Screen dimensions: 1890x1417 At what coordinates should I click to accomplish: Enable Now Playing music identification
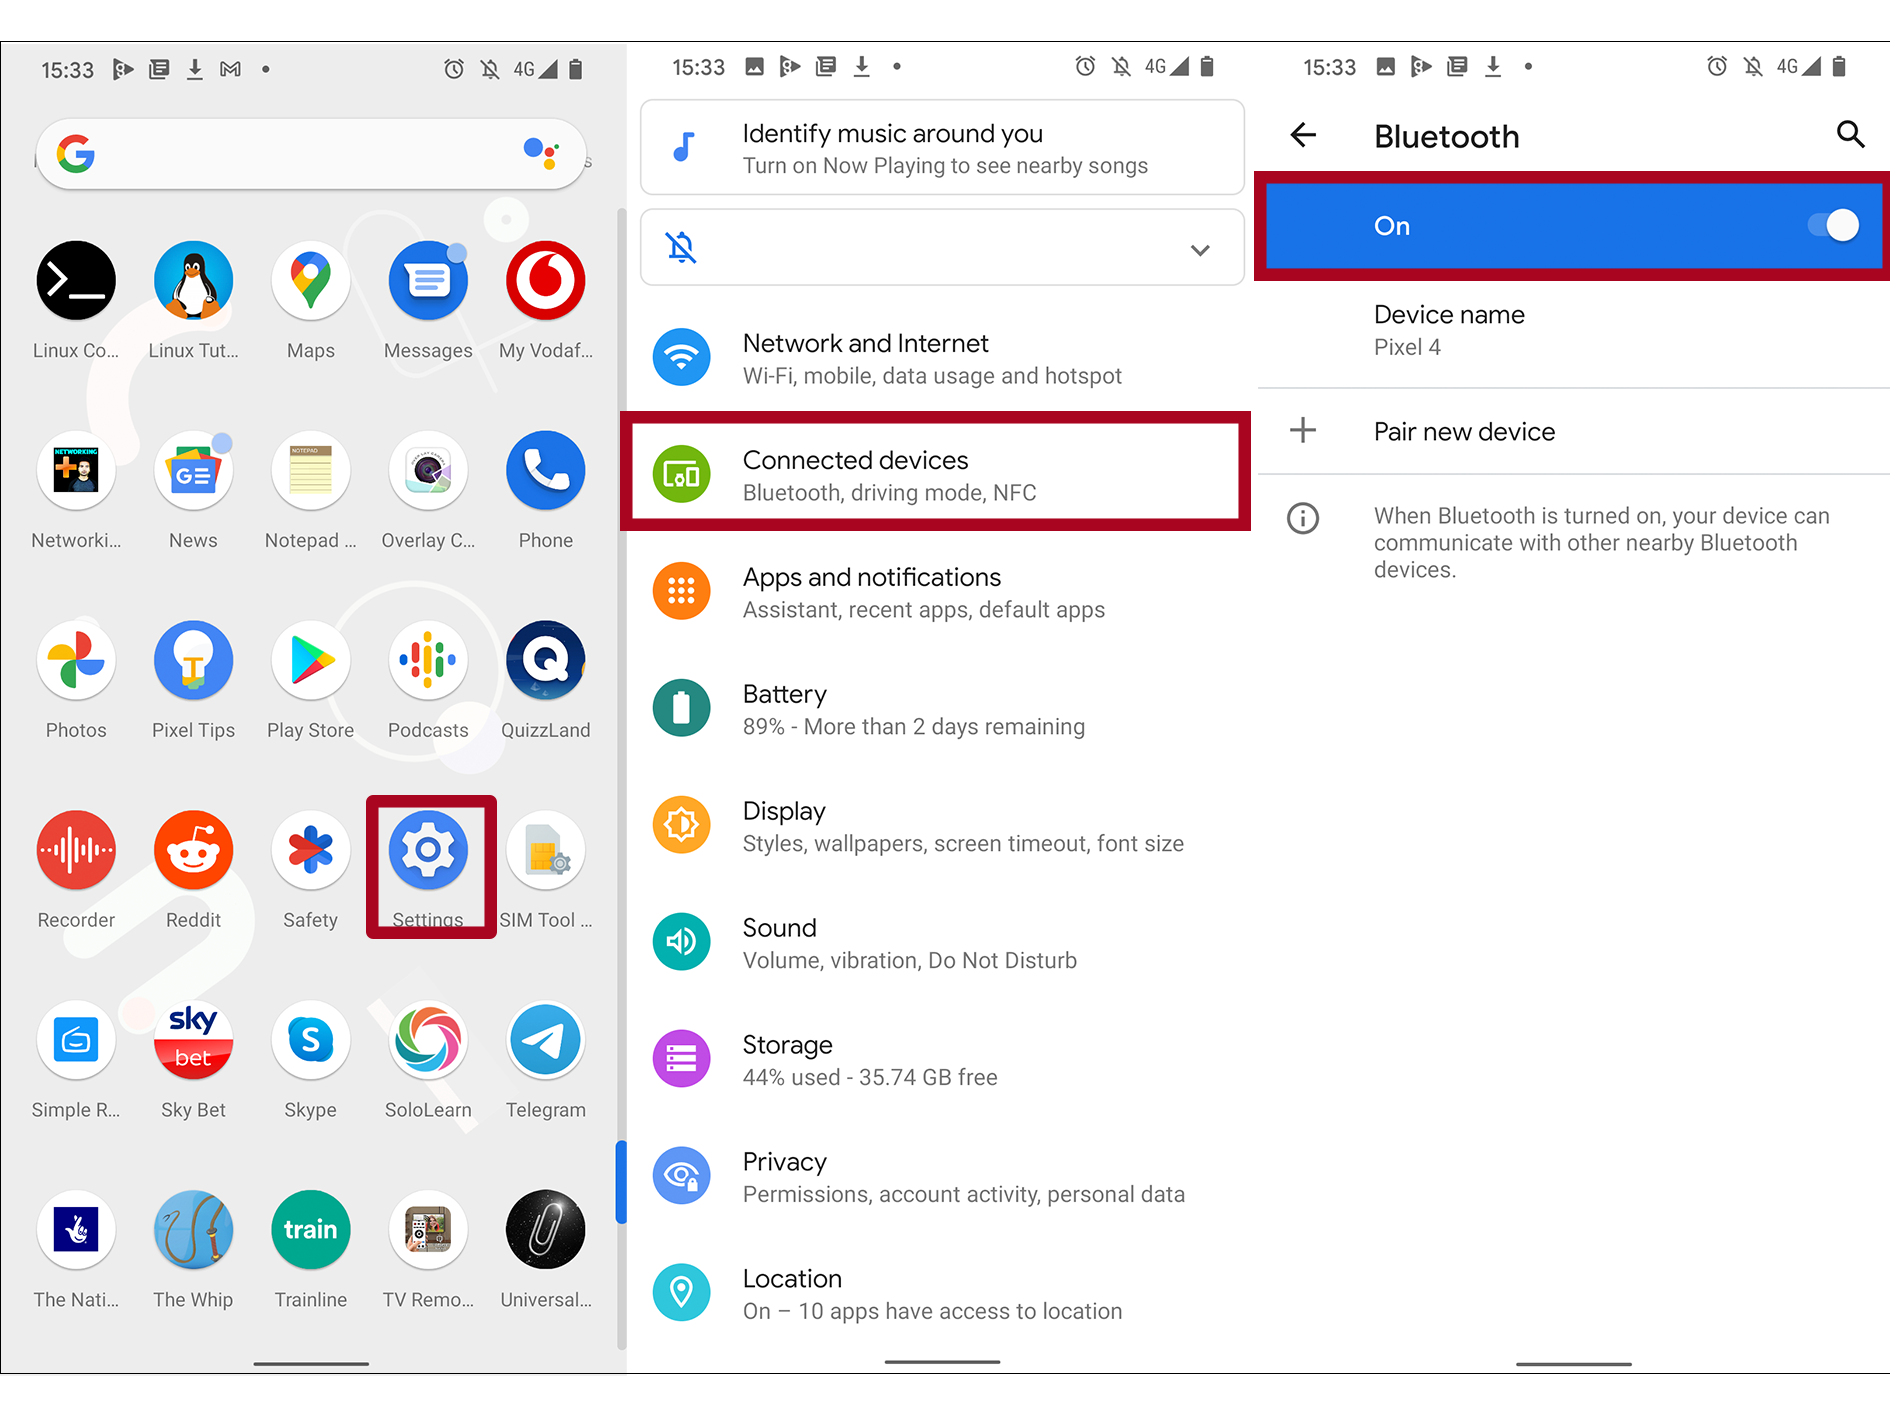tap(941, 147)
